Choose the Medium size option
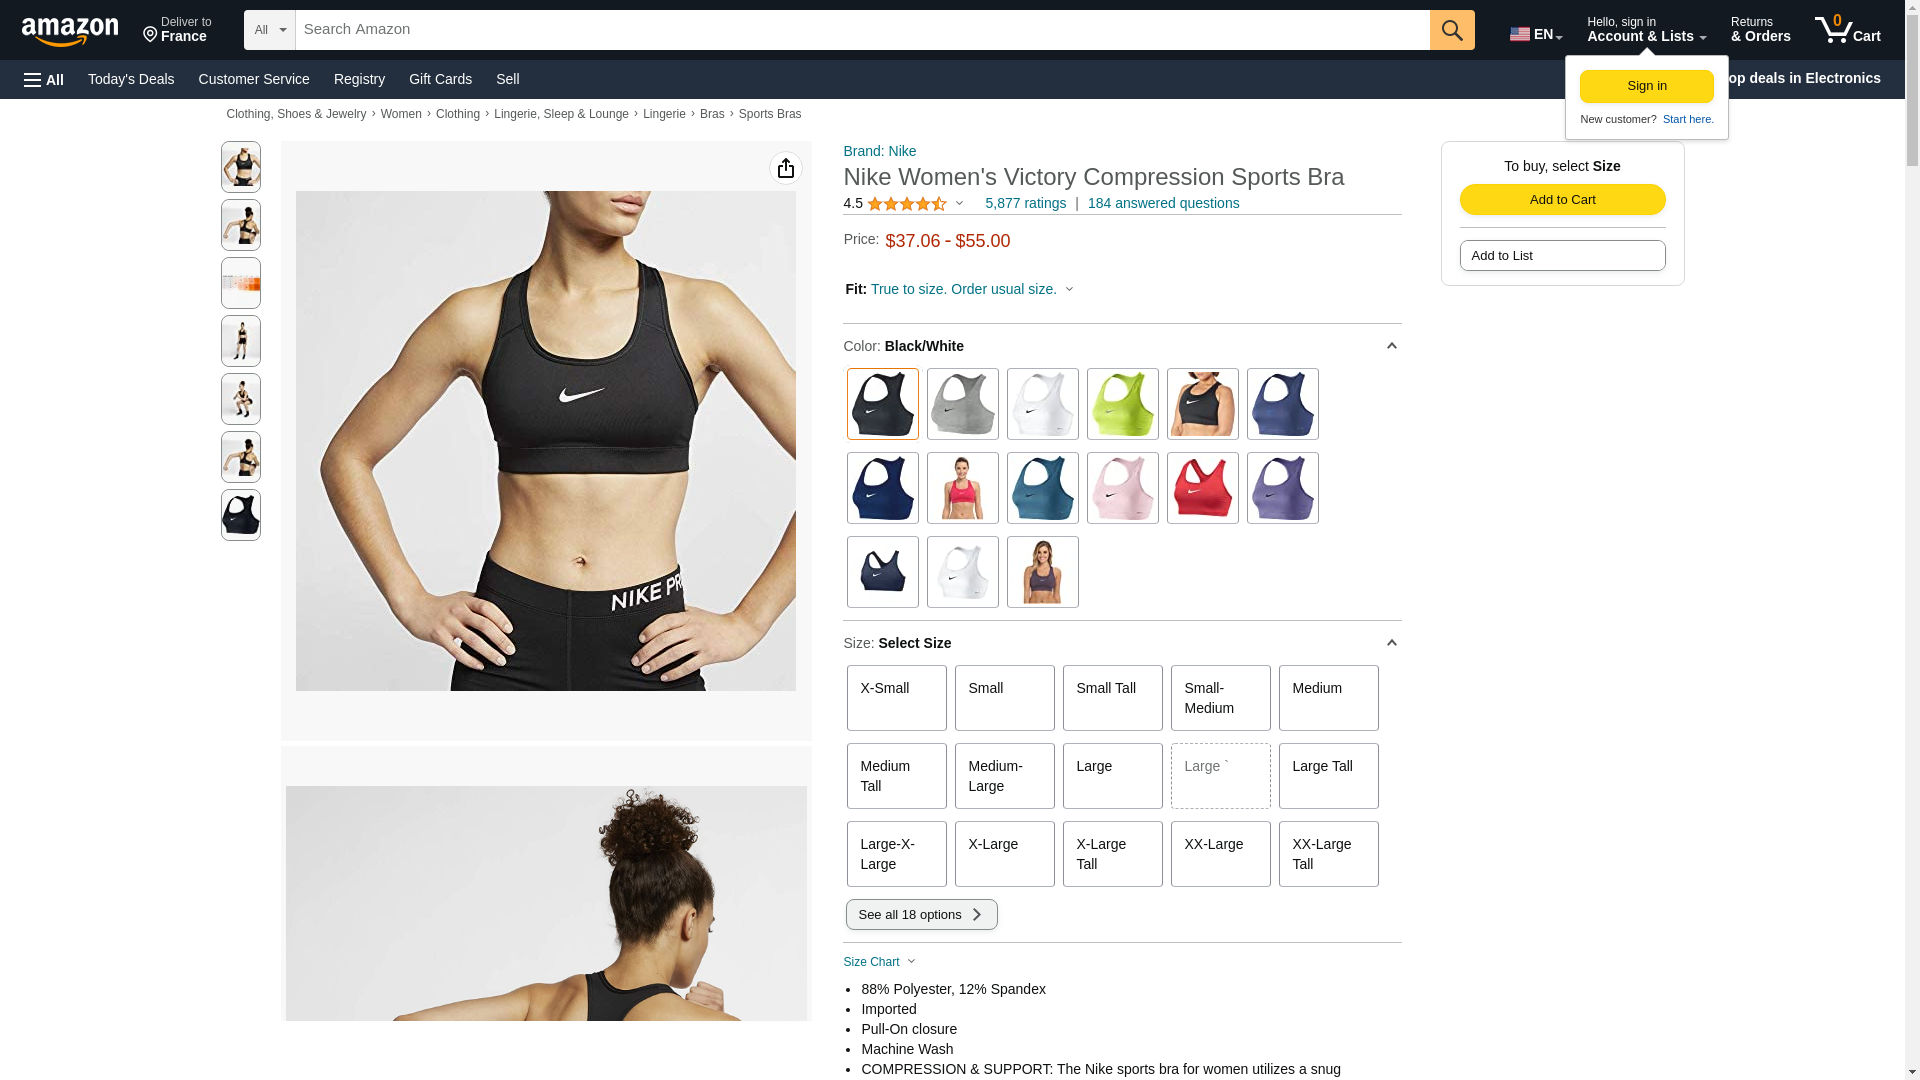Viewport: 1920px width, 1080px height. [1329, 698]
